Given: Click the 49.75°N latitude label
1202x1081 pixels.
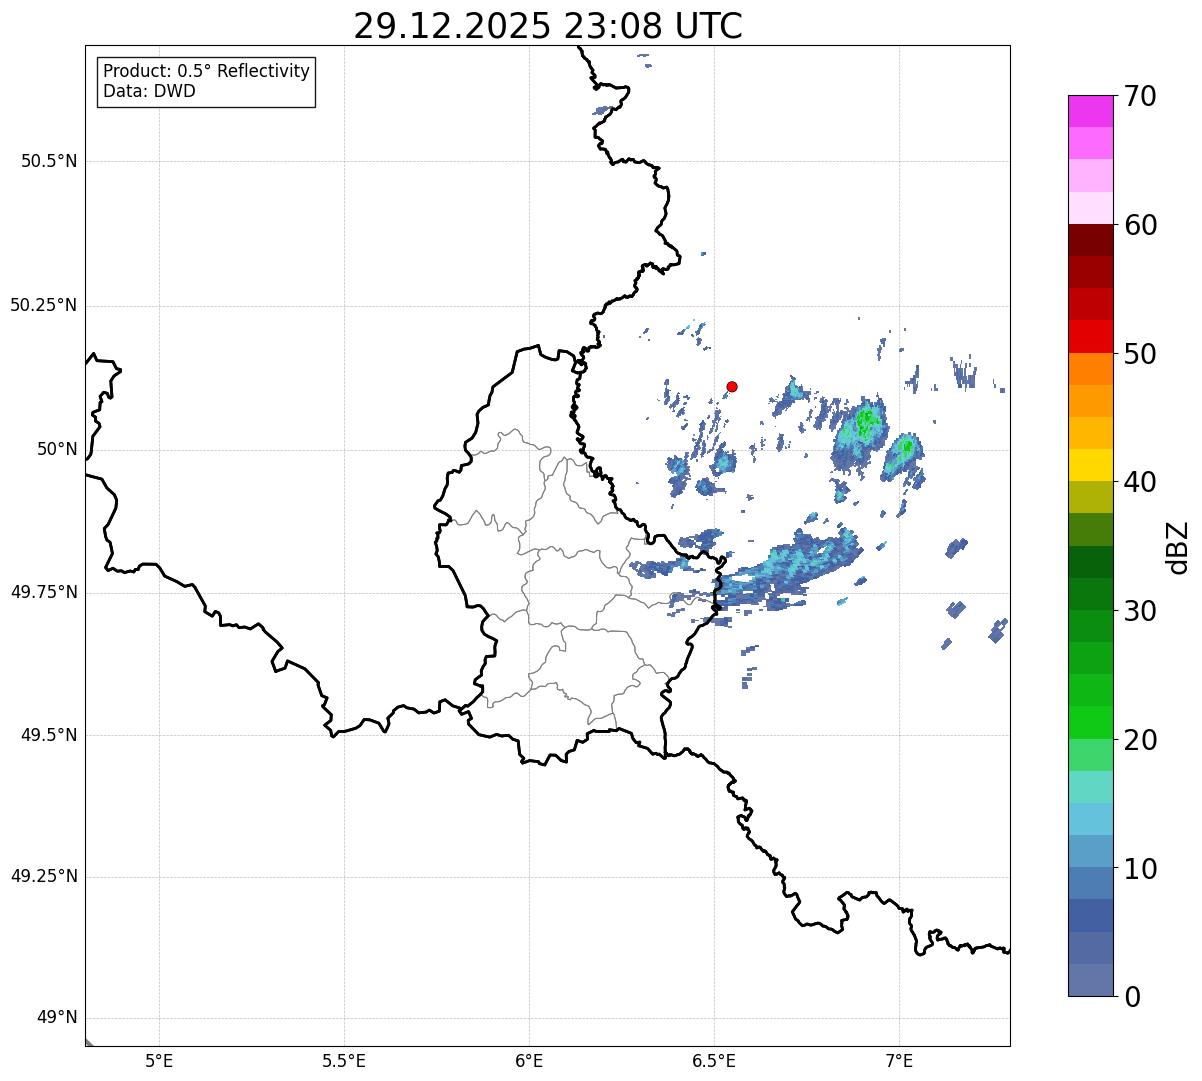Looking at the screenshot, I should pyautogui.click(x=43, y=592).
